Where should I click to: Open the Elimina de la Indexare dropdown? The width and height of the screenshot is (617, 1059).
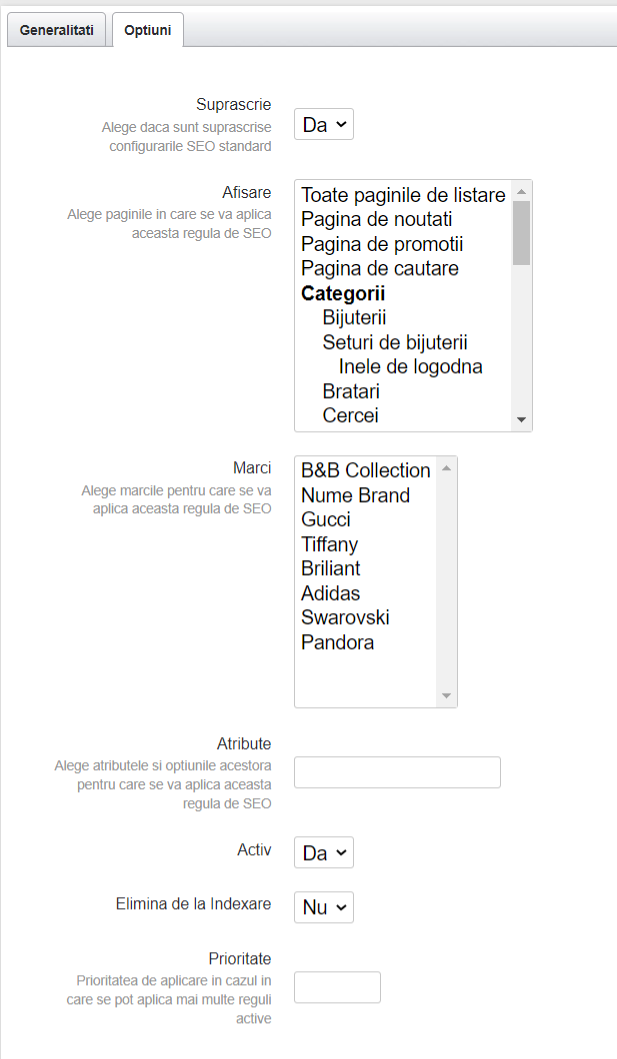[322, 907]
